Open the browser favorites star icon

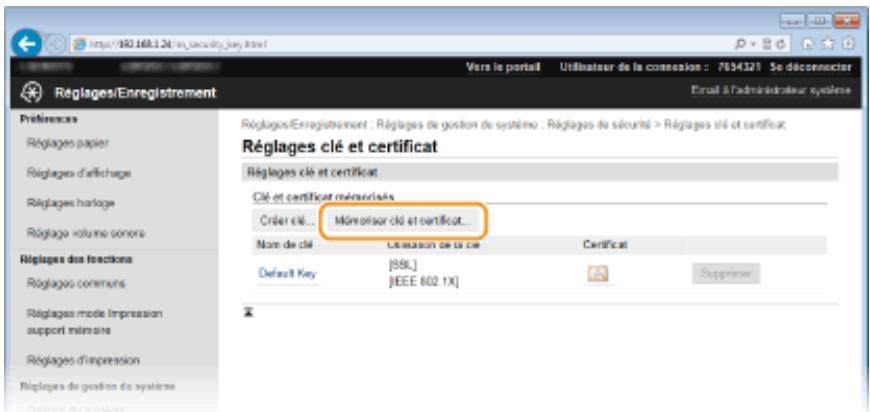829,44
